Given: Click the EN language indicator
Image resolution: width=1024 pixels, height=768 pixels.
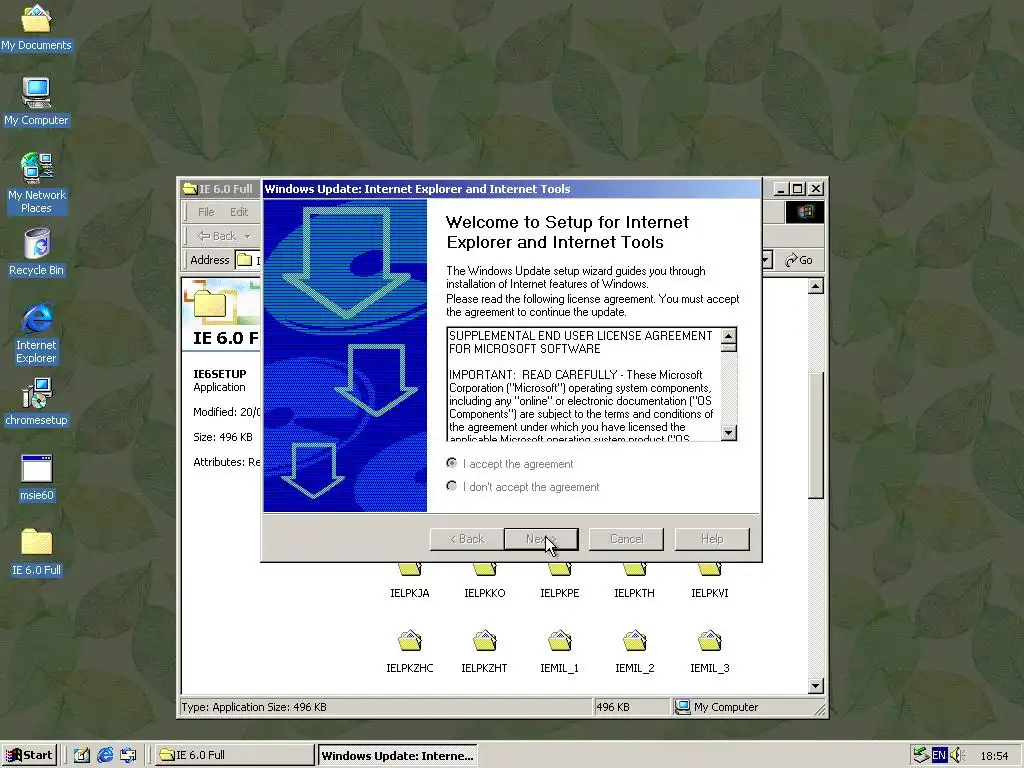Looking at the screenshot, I should (x=939, y=756).
